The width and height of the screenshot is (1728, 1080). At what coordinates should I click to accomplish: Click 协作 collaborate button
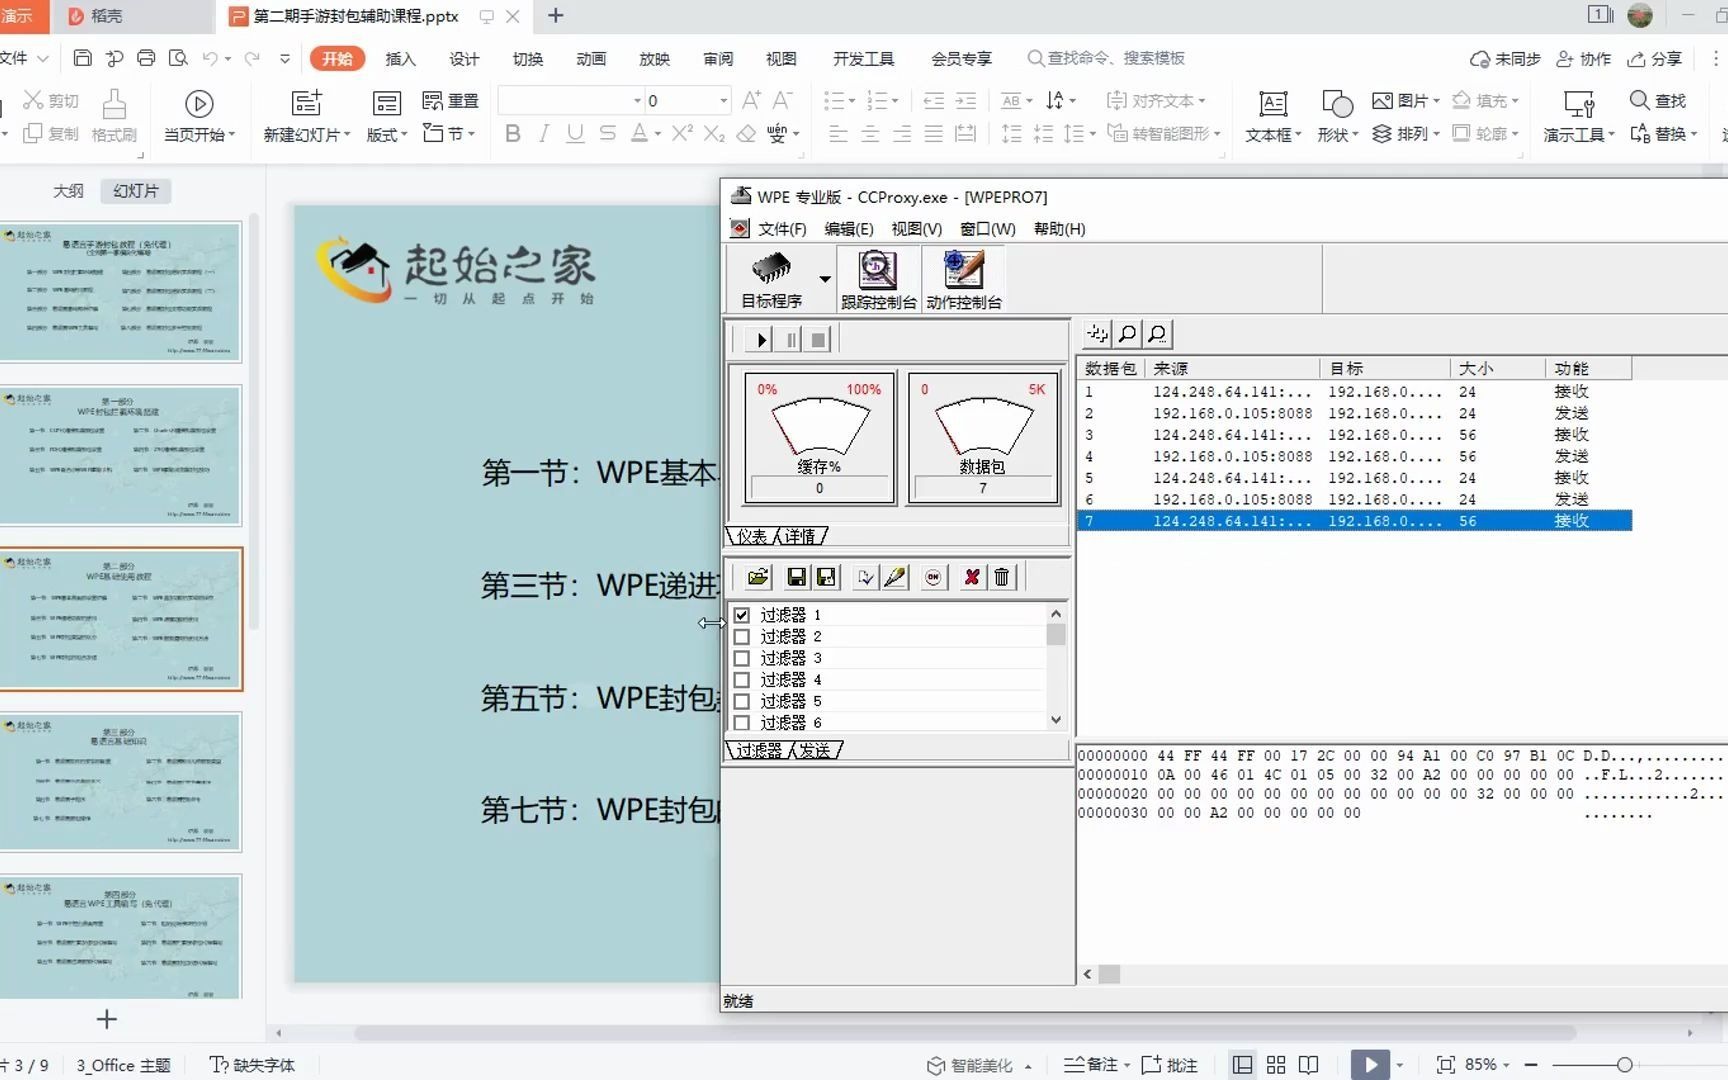1584,59
